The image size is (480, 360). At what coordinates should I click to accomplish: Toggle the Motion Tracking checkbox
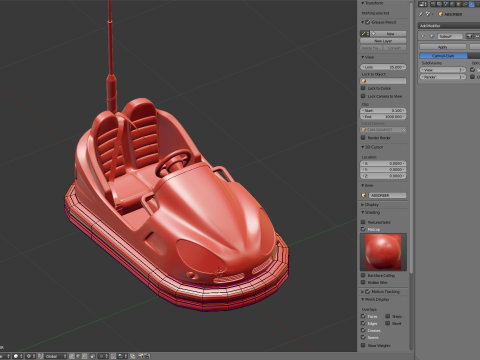pos(368,292)
